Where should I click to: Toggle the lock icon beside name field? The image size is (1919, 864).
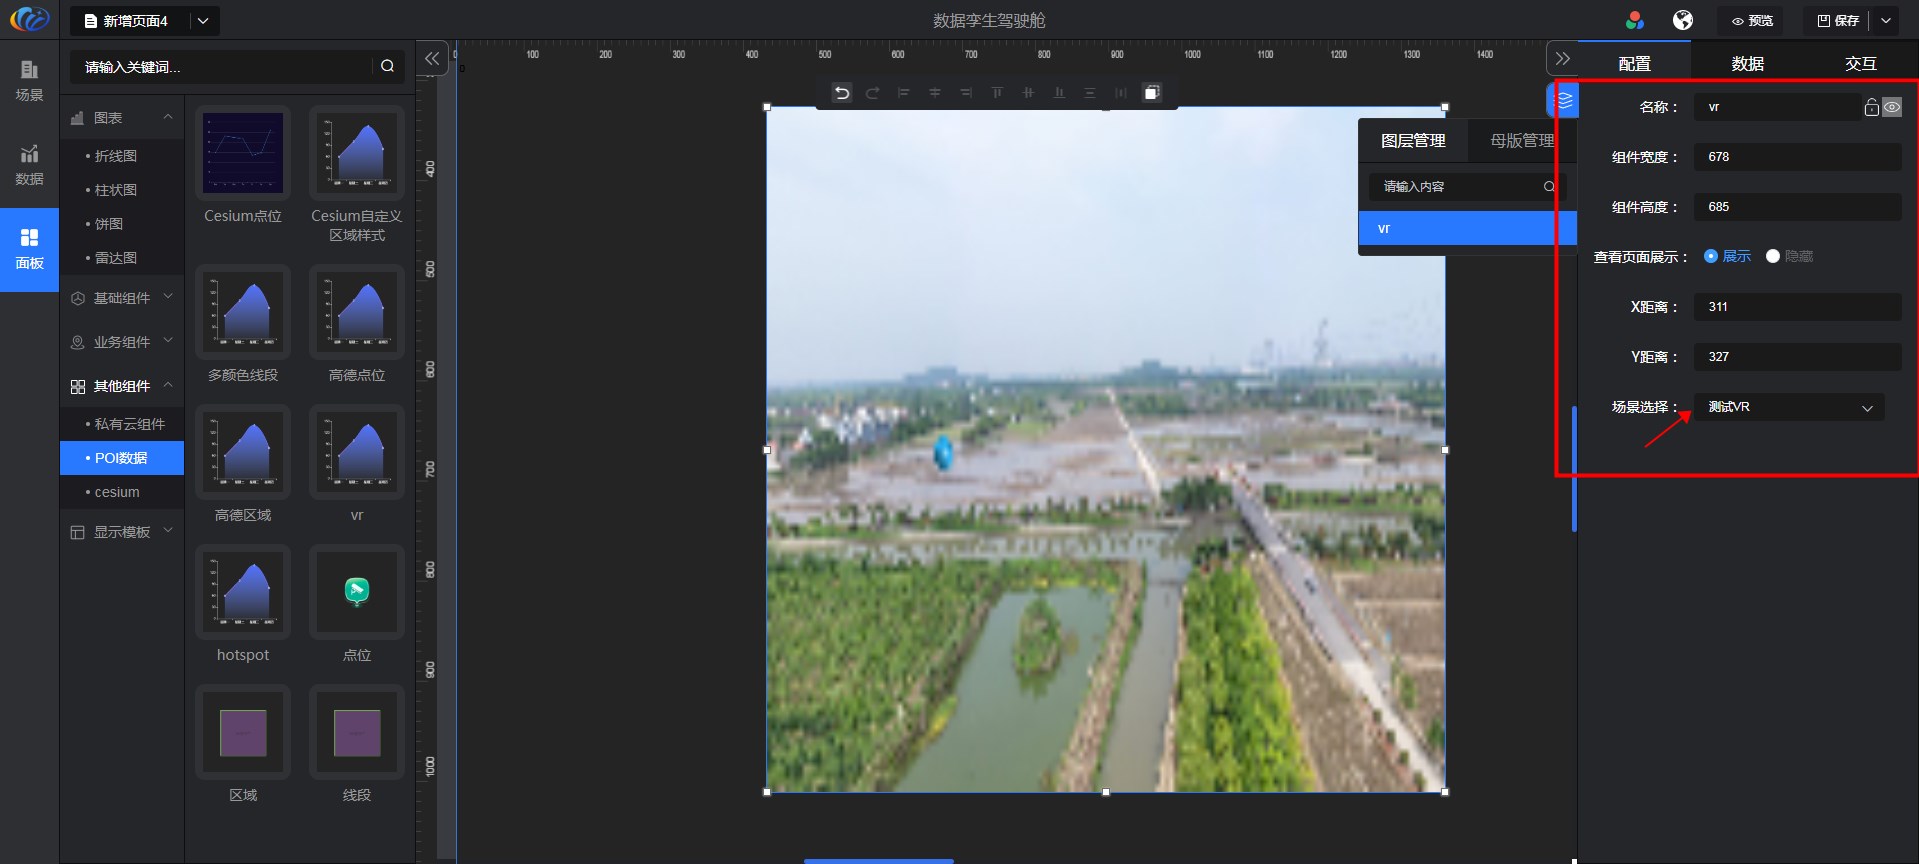[x=1871, y=107]
